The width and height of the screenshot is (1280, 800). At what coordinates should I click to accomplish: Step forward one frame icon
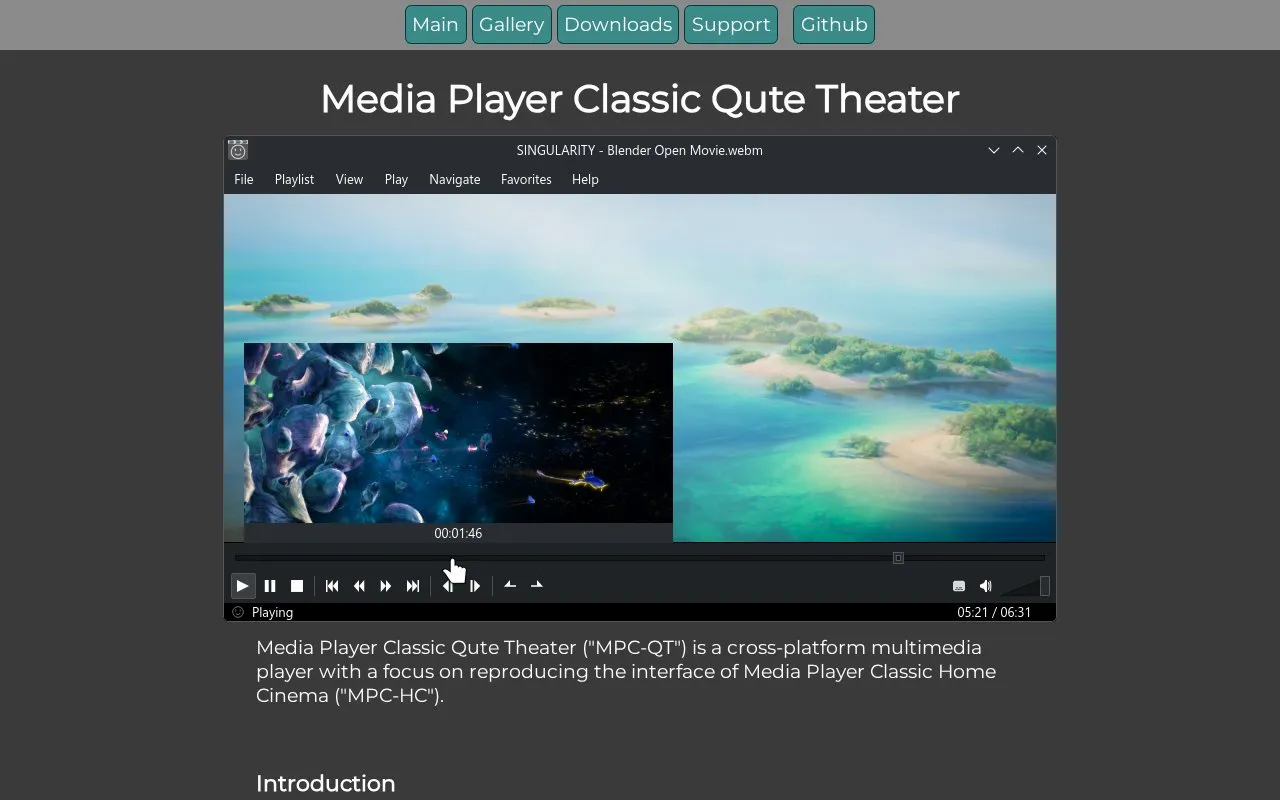[x=475, y=586]
